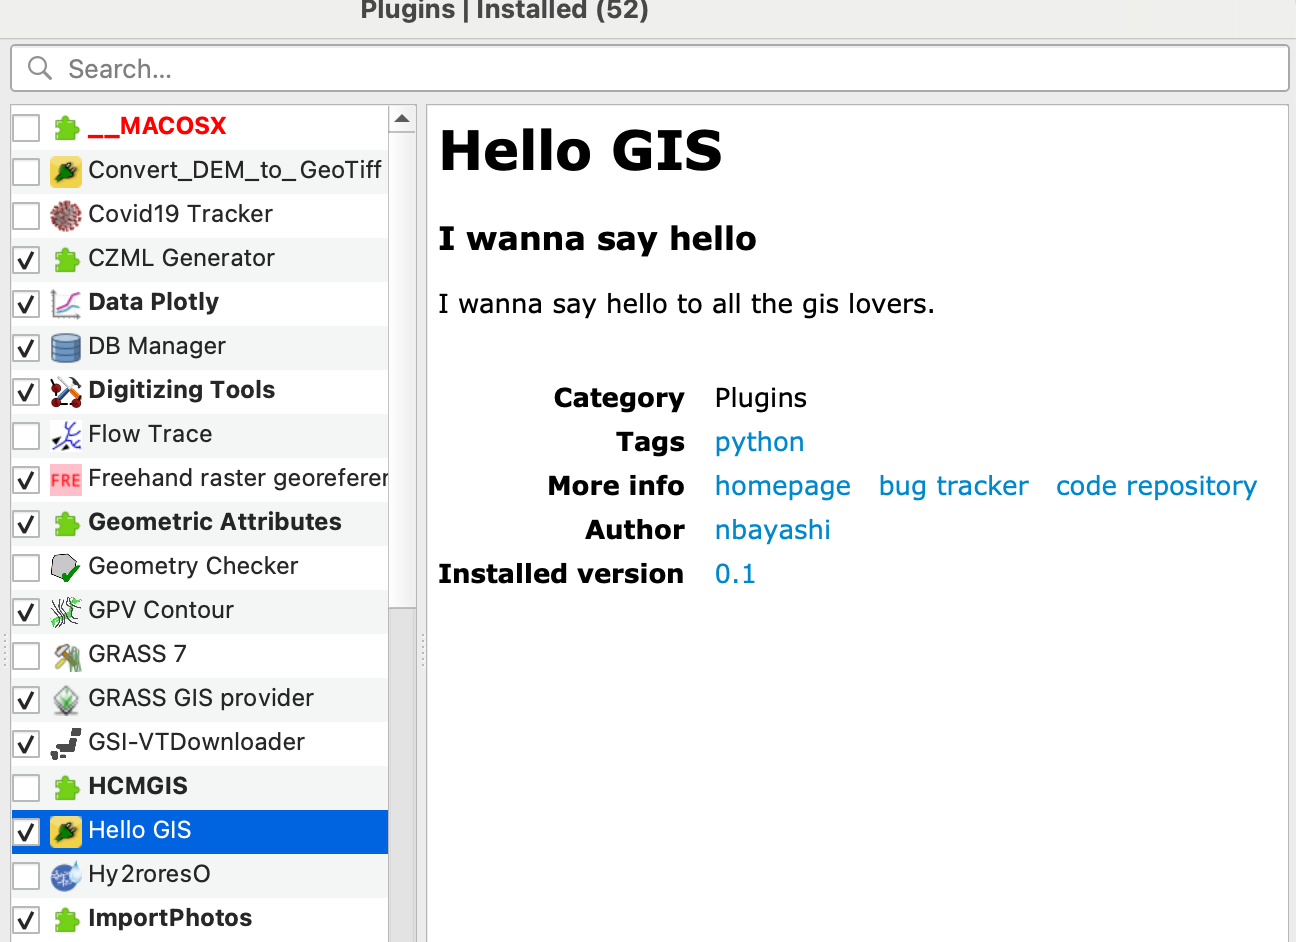Click the python tag link
The image size is (1296, 942).
point(759,441)
